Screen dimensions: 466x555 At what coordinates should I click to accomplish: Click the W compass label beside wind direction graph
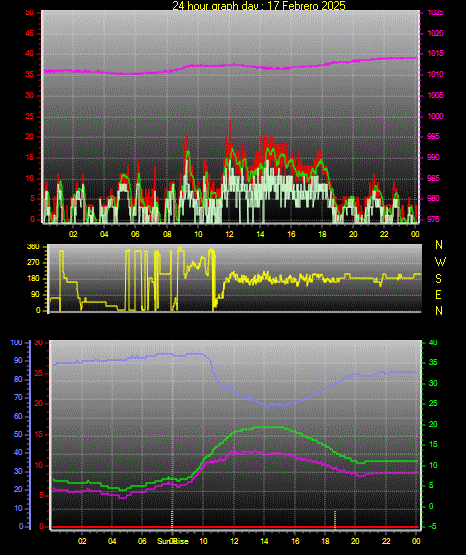(x=440, y=262)
